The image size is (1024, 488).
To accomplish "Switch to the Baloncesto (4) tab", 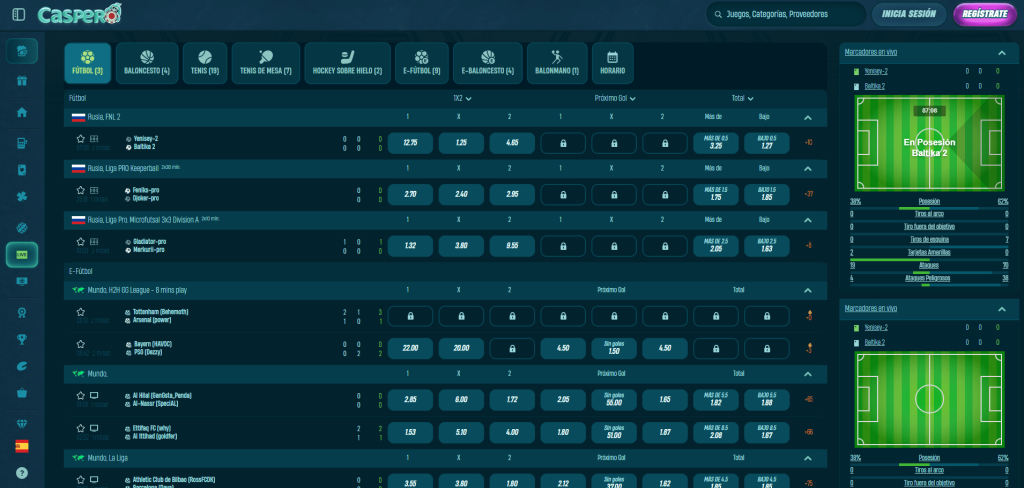I will pyautogui.click(x=147, y=62).
